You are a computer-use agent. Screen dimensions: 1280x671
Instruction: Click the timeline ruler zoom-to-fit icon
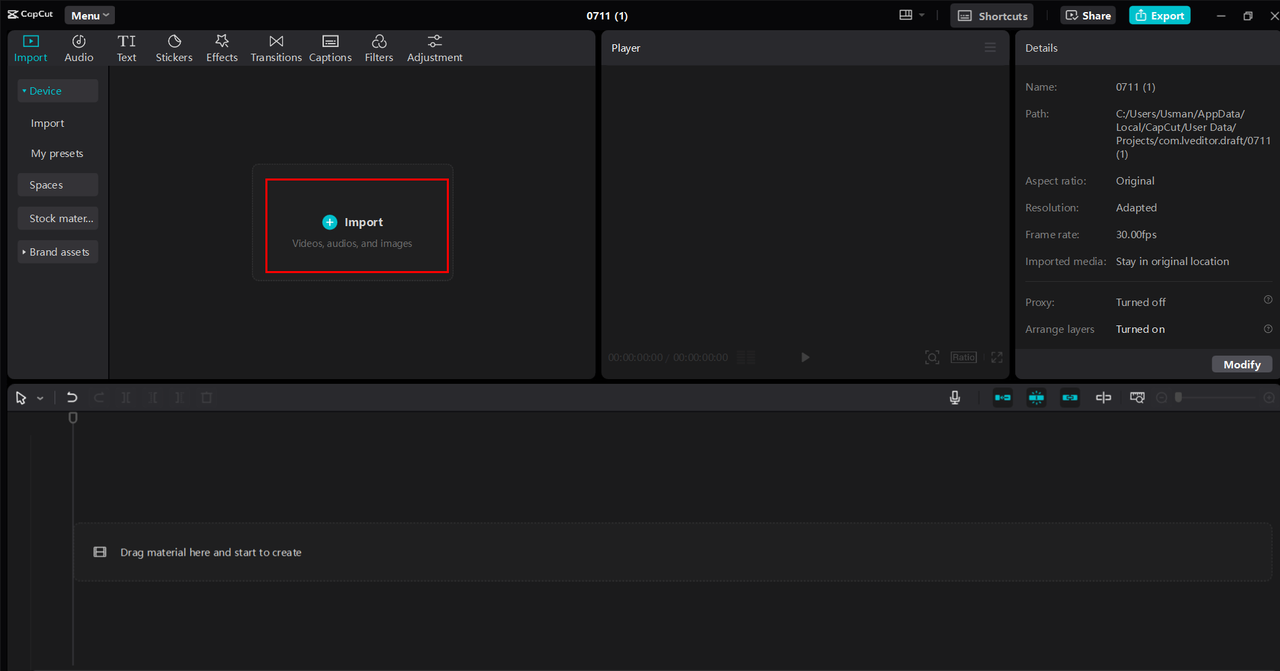point(1137,397)
